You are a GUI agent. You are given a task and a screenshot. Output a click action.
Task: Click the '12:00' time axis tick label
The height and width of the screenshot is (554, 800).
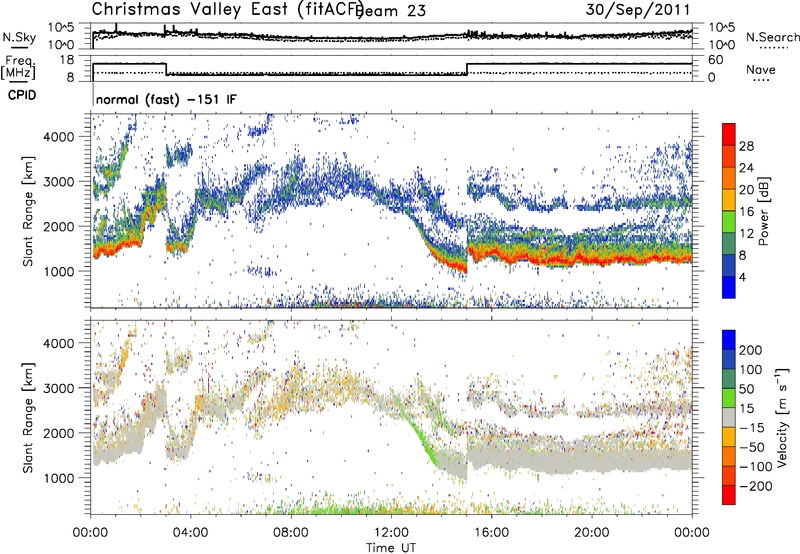point(391,533)
